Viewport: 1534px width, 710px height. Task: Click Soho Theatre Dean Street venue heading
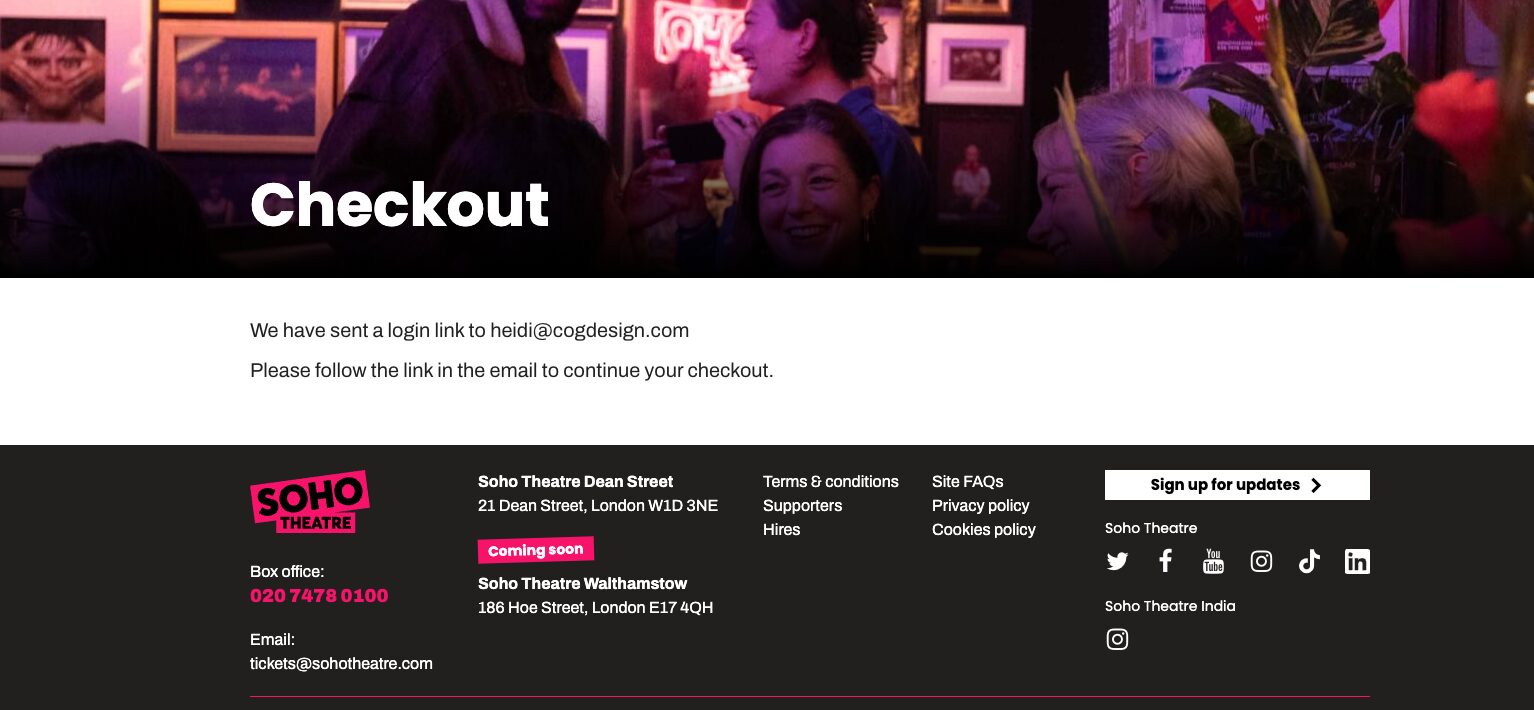575,482
